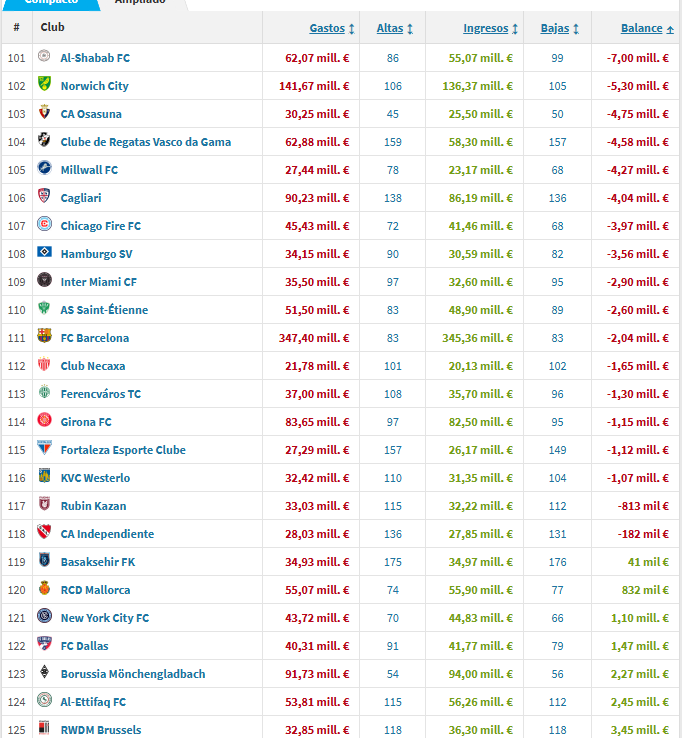Select FC Barcelona gastos 347,40 mill. €
The height and width of the screenshot is (738, 682).
(314, 338)
